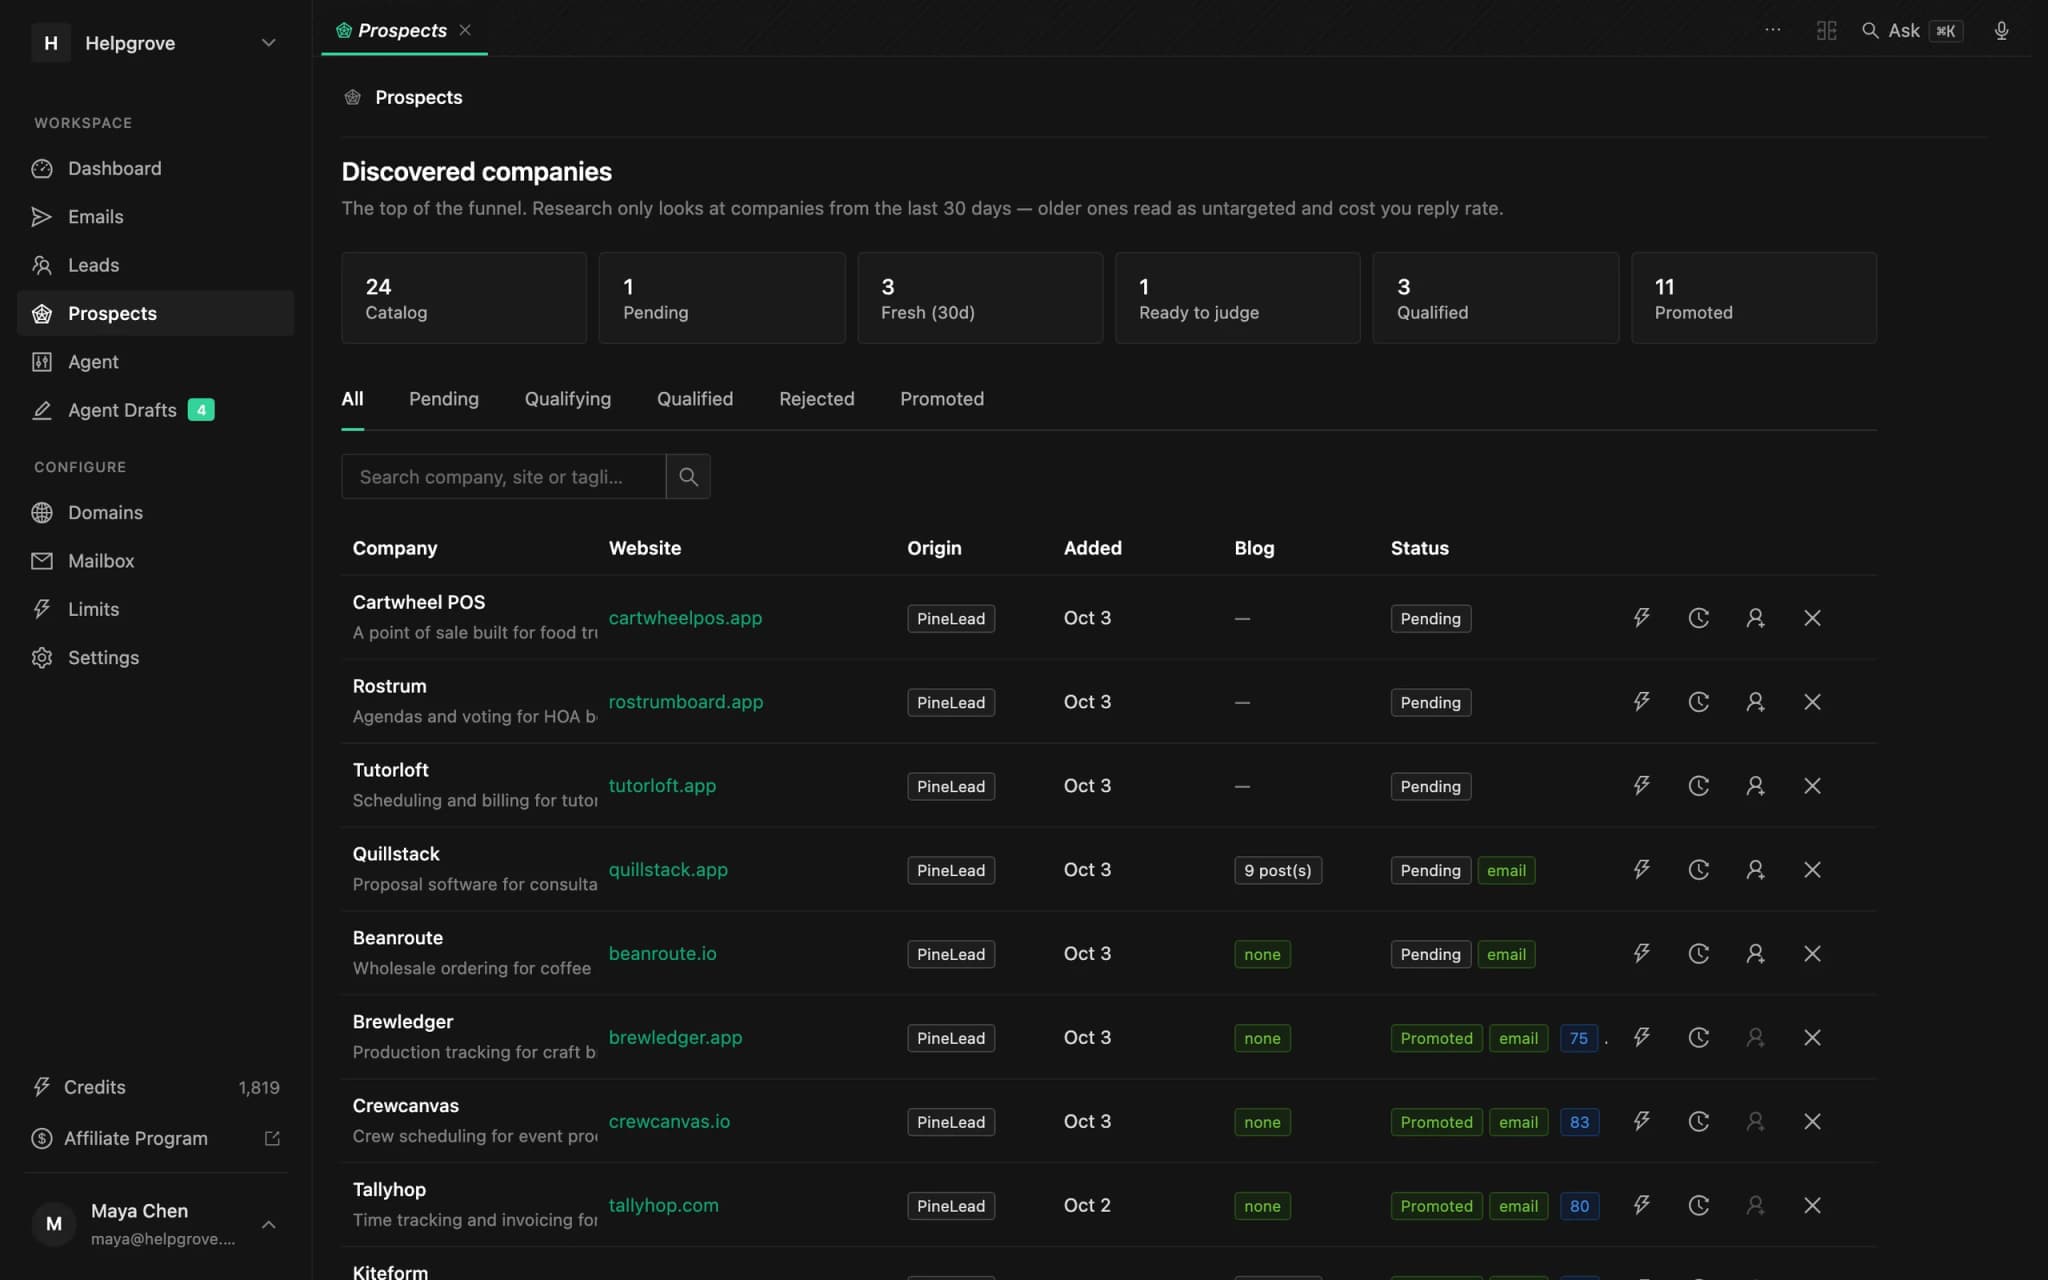Click the lightning icon in Tallyhop row
Screen dimensions: 2048x1280
[x=1641, y=1206]
